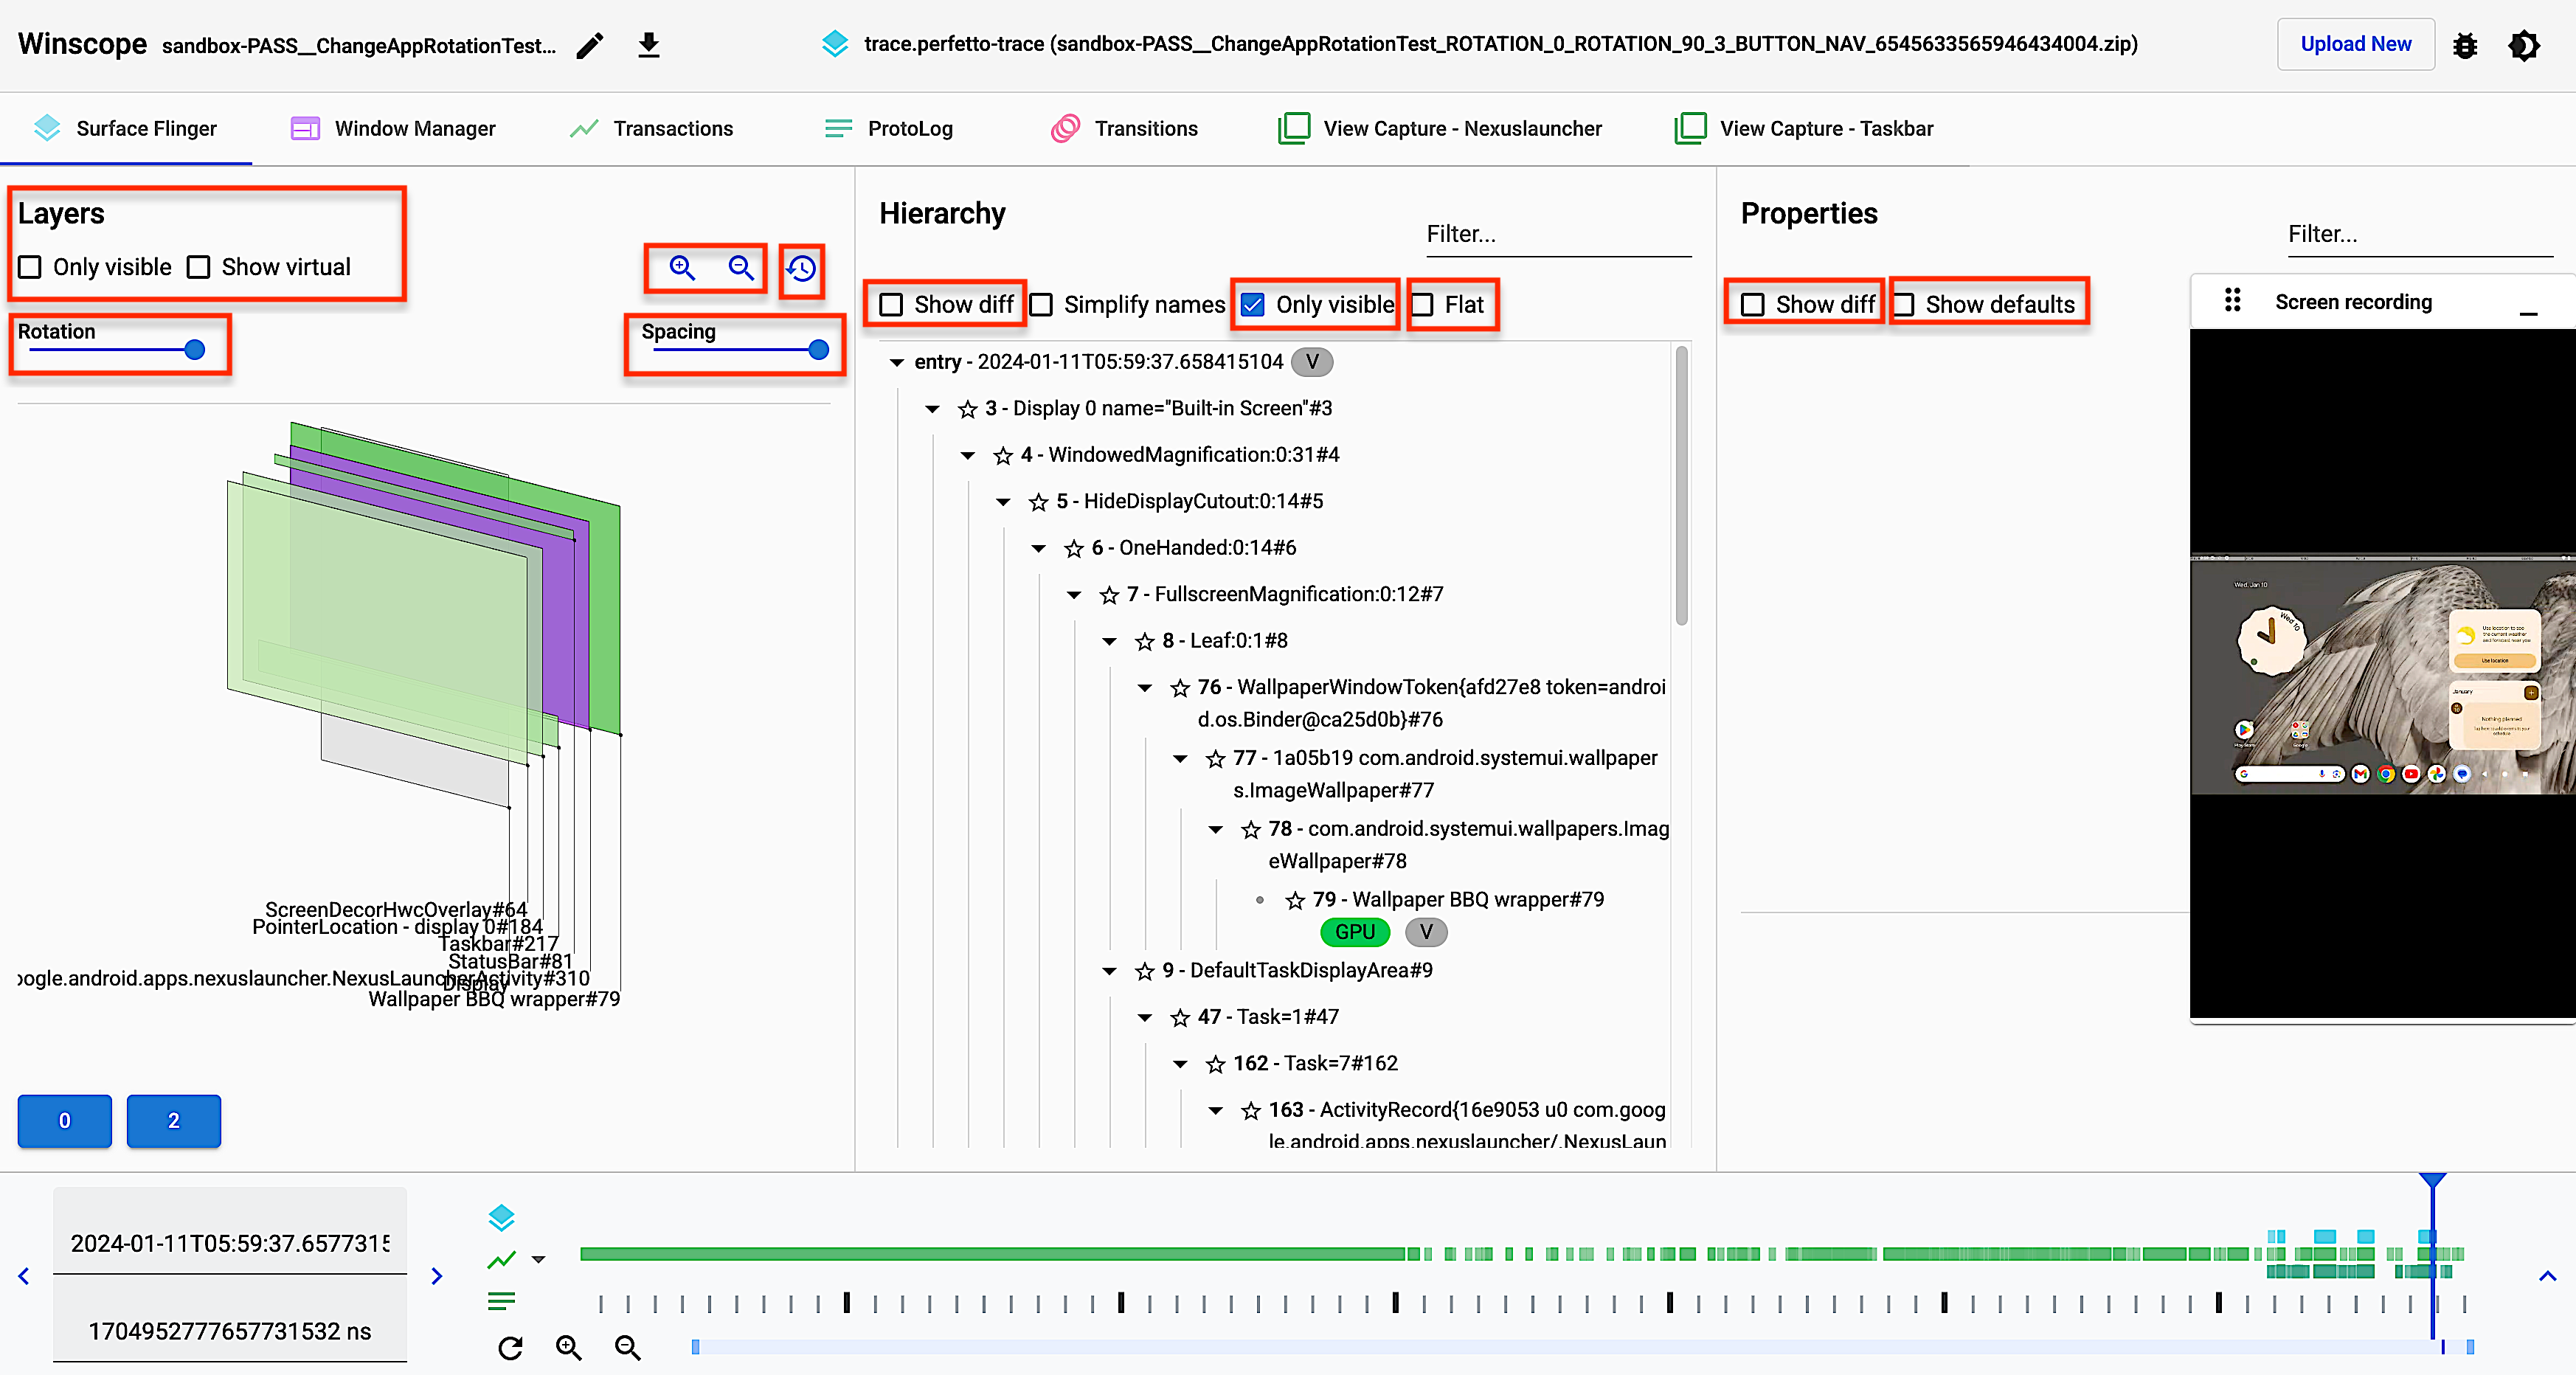Collapse the entry tree node
This screenshot has height=1375, width=2576.
click(x=896, y=362)
